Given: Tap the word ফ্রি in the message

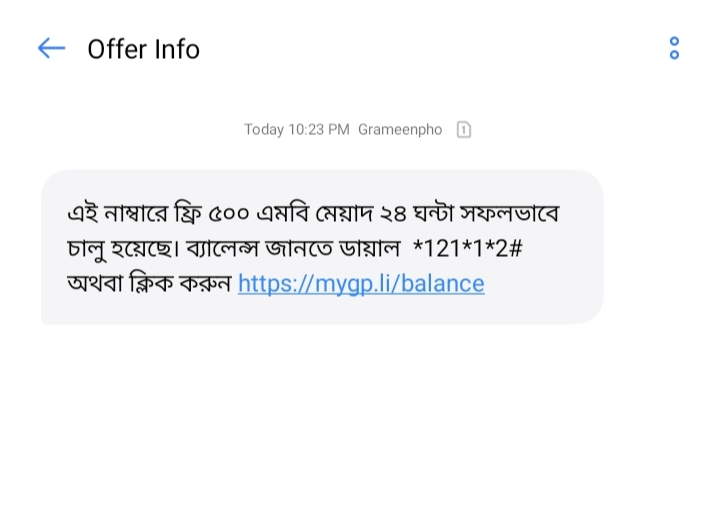Looking at the screenshot, I should click(188, 213).
